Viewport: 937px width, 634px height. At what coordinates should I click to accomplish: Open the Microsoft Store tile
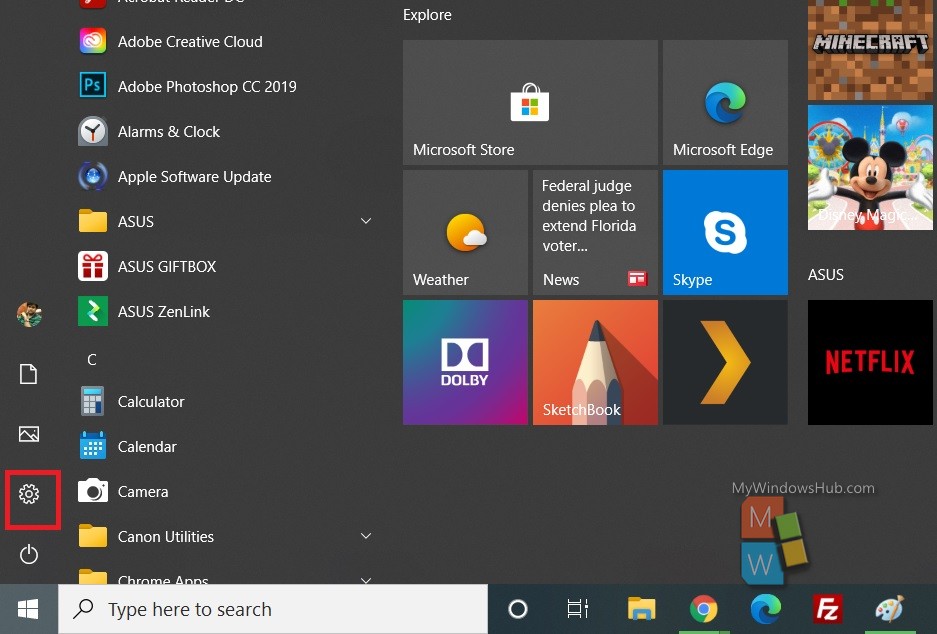click(x=530, y=102)
